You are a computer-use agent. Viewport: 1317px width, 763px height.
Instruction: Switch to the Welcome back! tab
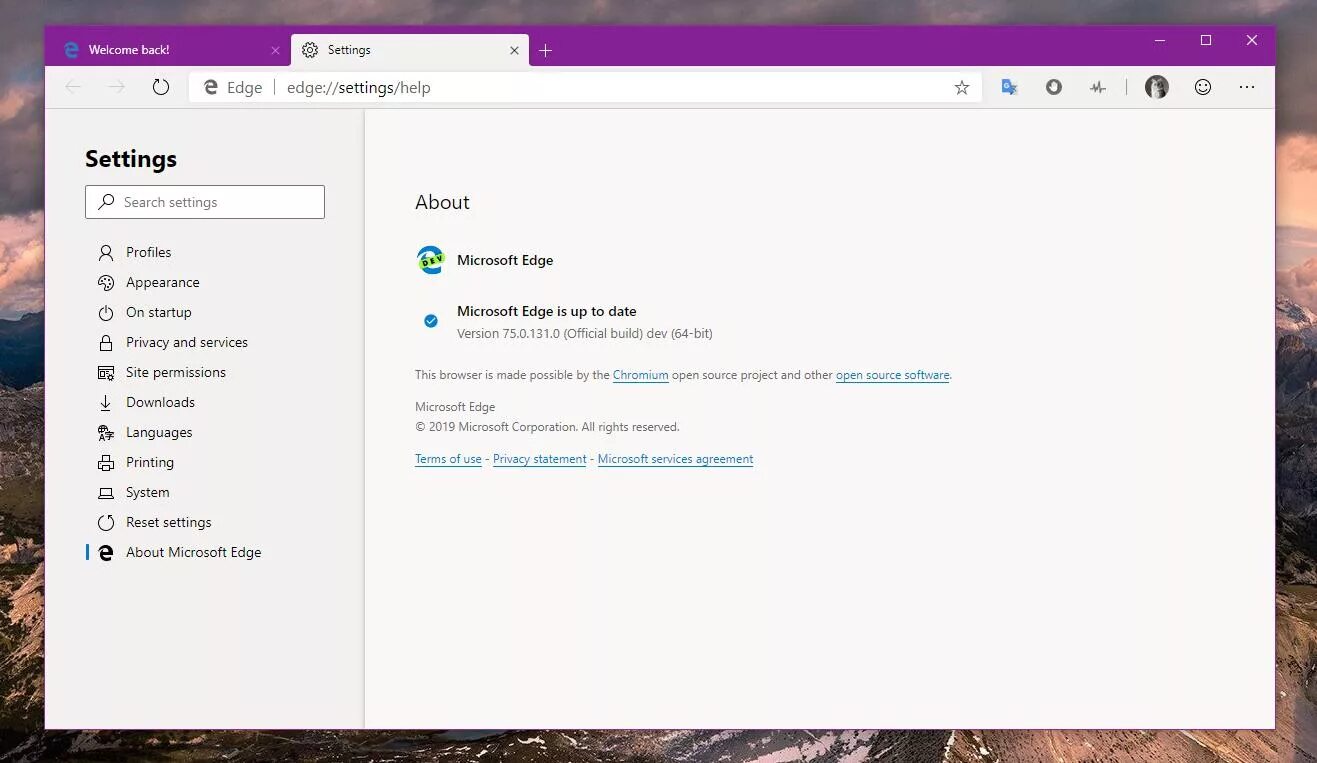[168, 50]
